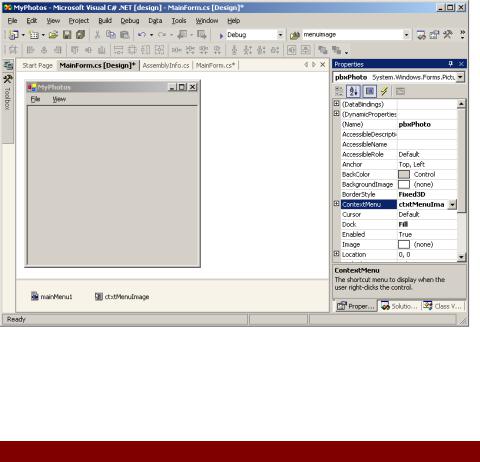Open the File menu in Visual Studio

(12, 21)
